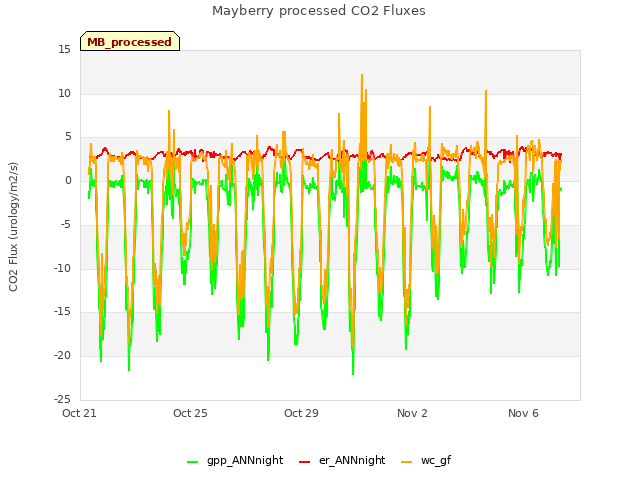Click the green gpp_ANNnight legend color marker

192,462
